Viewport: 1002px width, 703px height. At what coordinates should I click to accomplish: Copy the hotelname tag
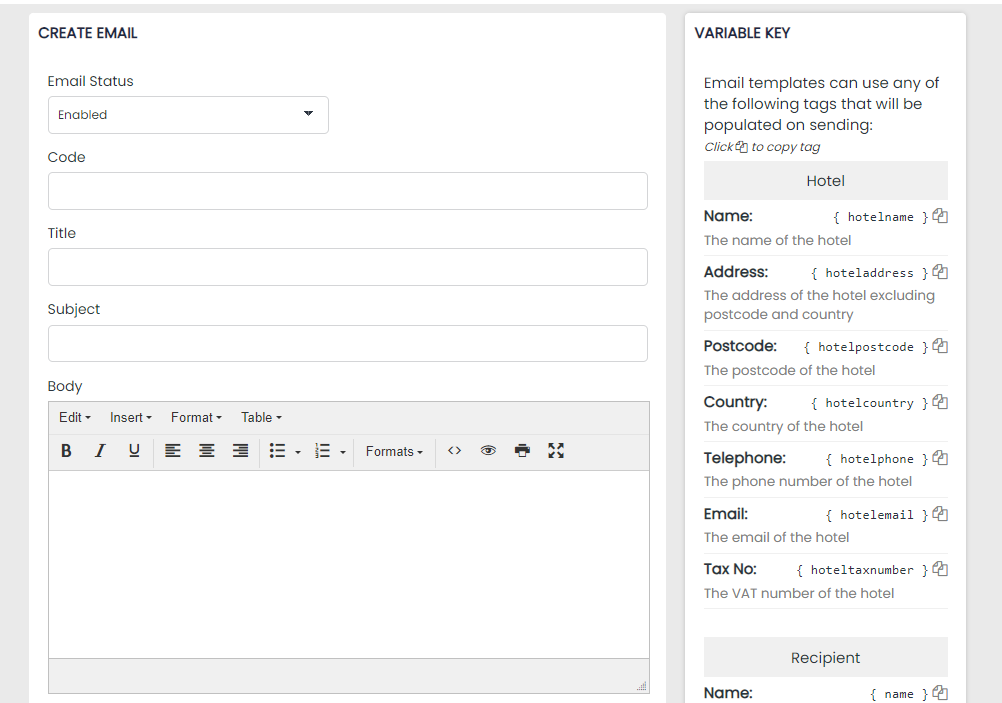(x=940, y=216)
